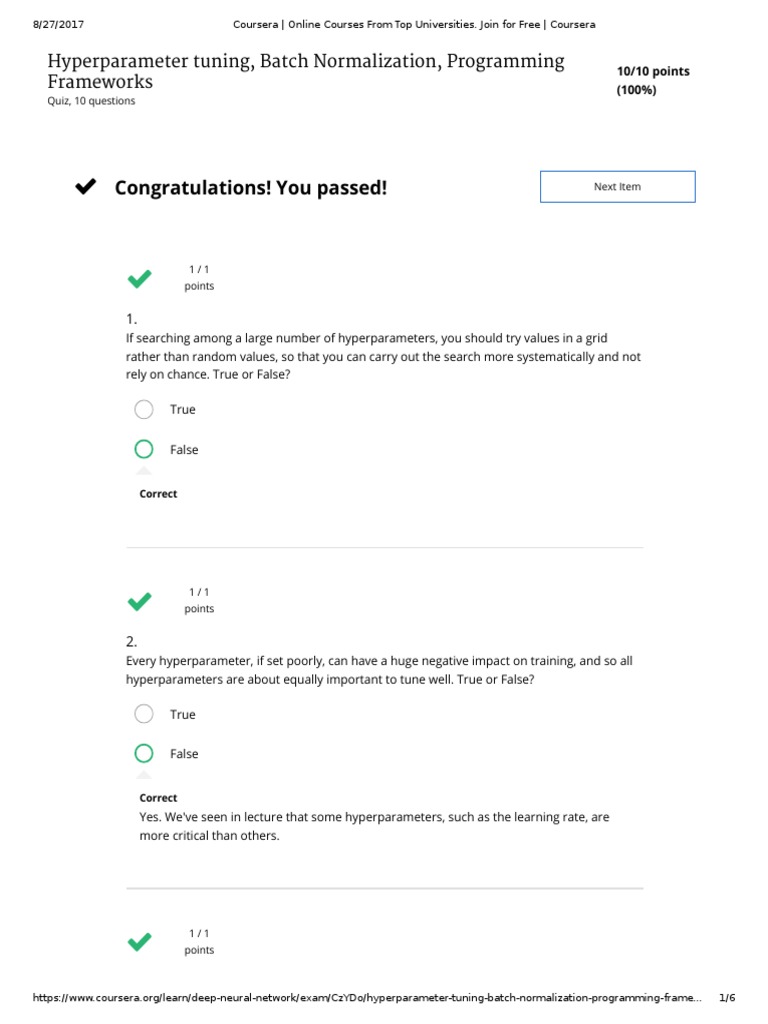This screenshot has height=1024, width=768.
Task: Click the question 1 grid search text
Action: [x=383, y=356]
